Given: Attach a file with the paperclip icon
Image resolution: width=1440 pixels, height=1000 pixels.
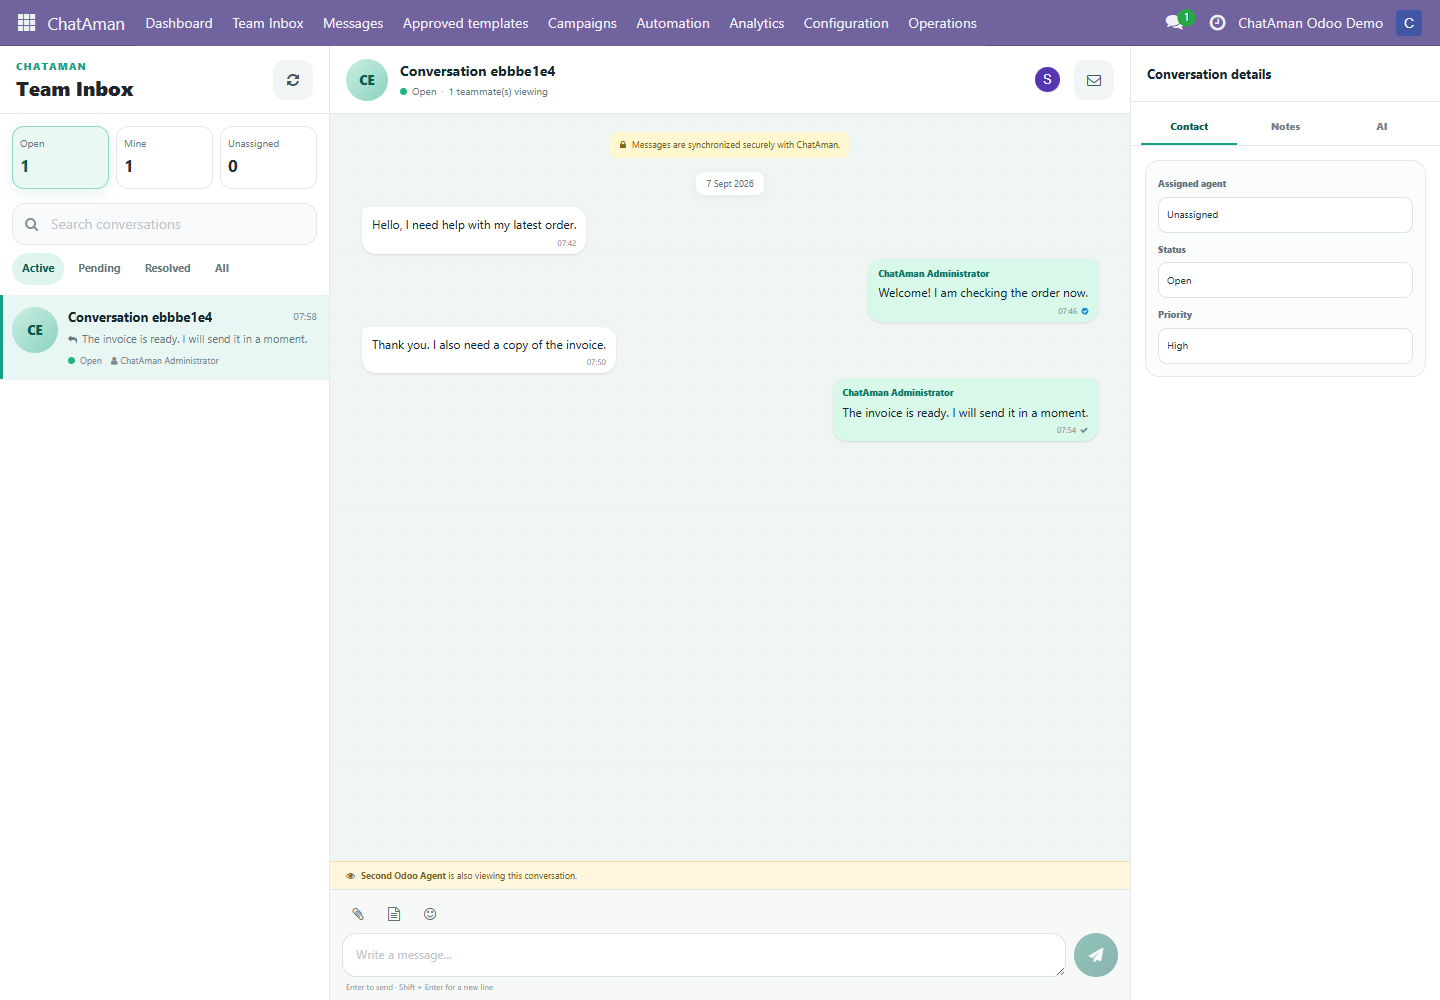Looking at the screenshot, I should pyautogui.click(x=358, y=914).
